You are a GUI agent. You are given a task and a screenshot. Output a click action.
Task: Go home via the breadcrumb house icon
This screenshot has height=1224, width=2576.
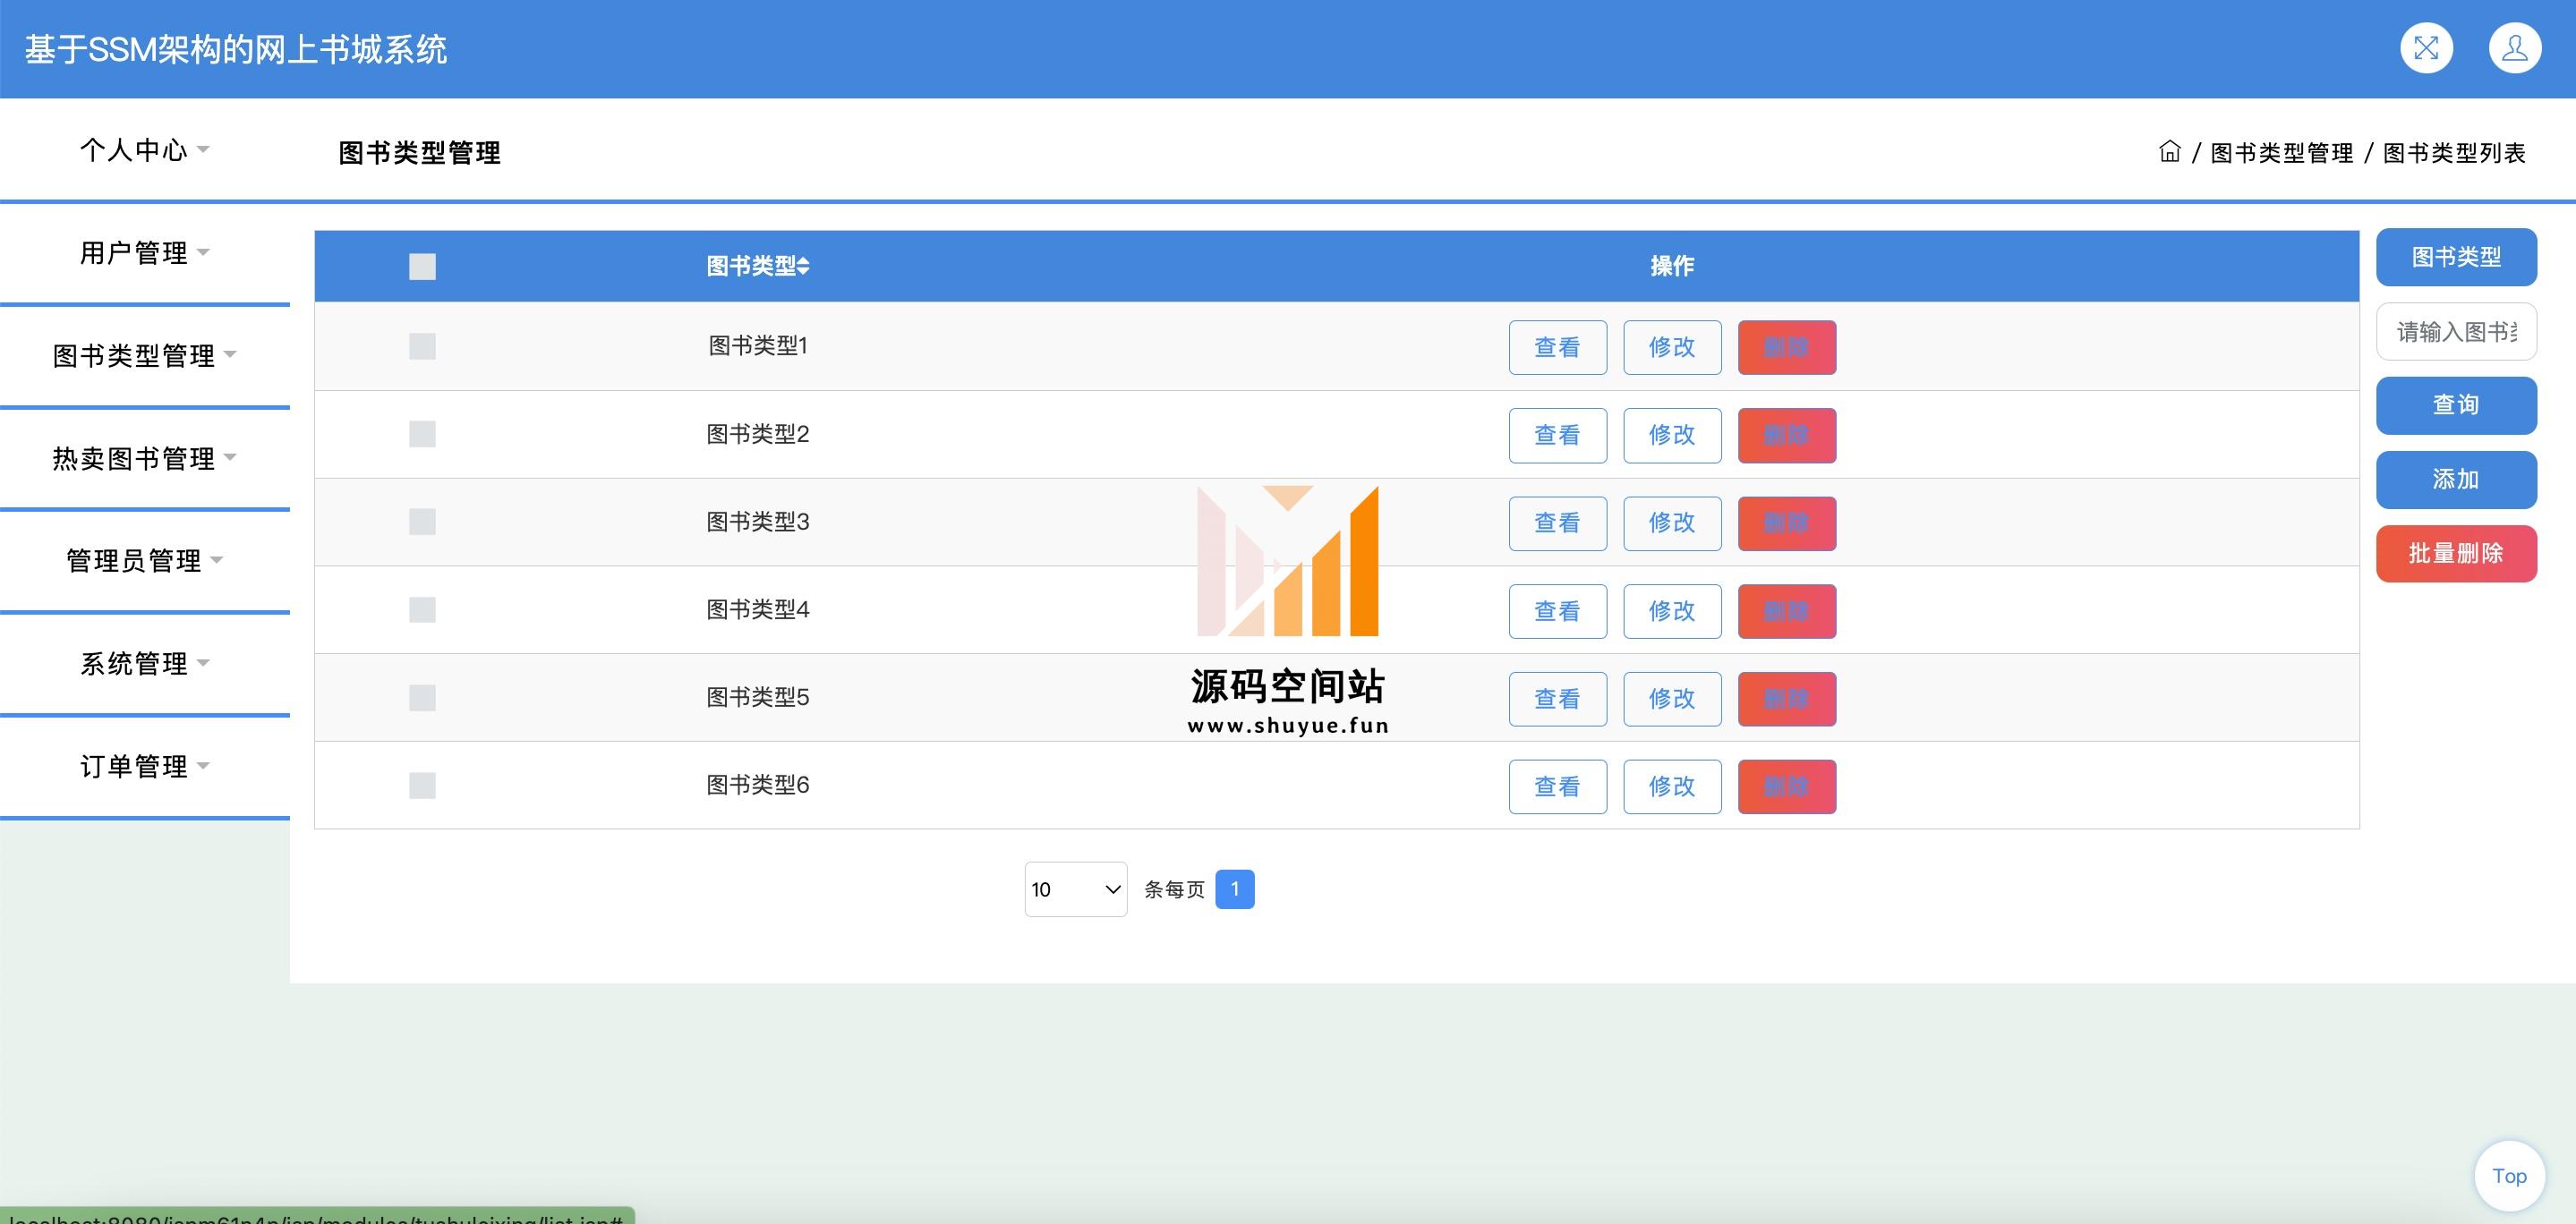(x=2169, y=152)
